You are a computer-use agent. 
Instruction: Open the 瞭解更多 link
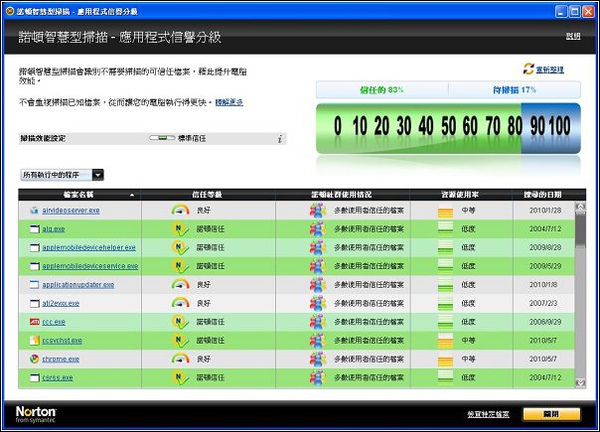[229, 102]
